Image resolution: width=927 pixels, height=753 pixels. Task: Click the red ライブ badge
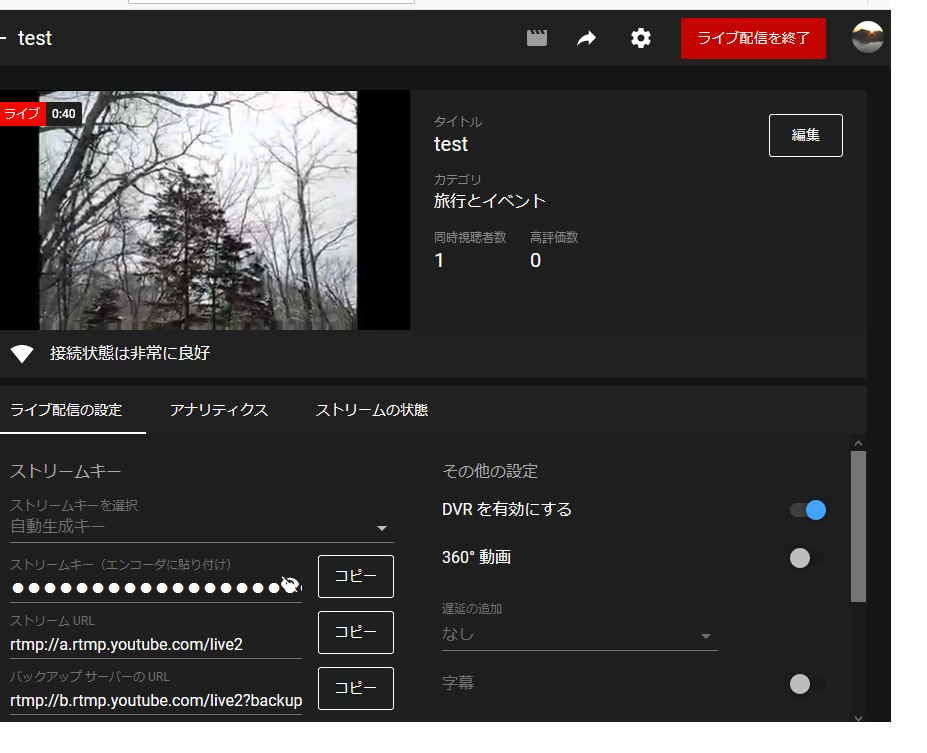point(22,113)
